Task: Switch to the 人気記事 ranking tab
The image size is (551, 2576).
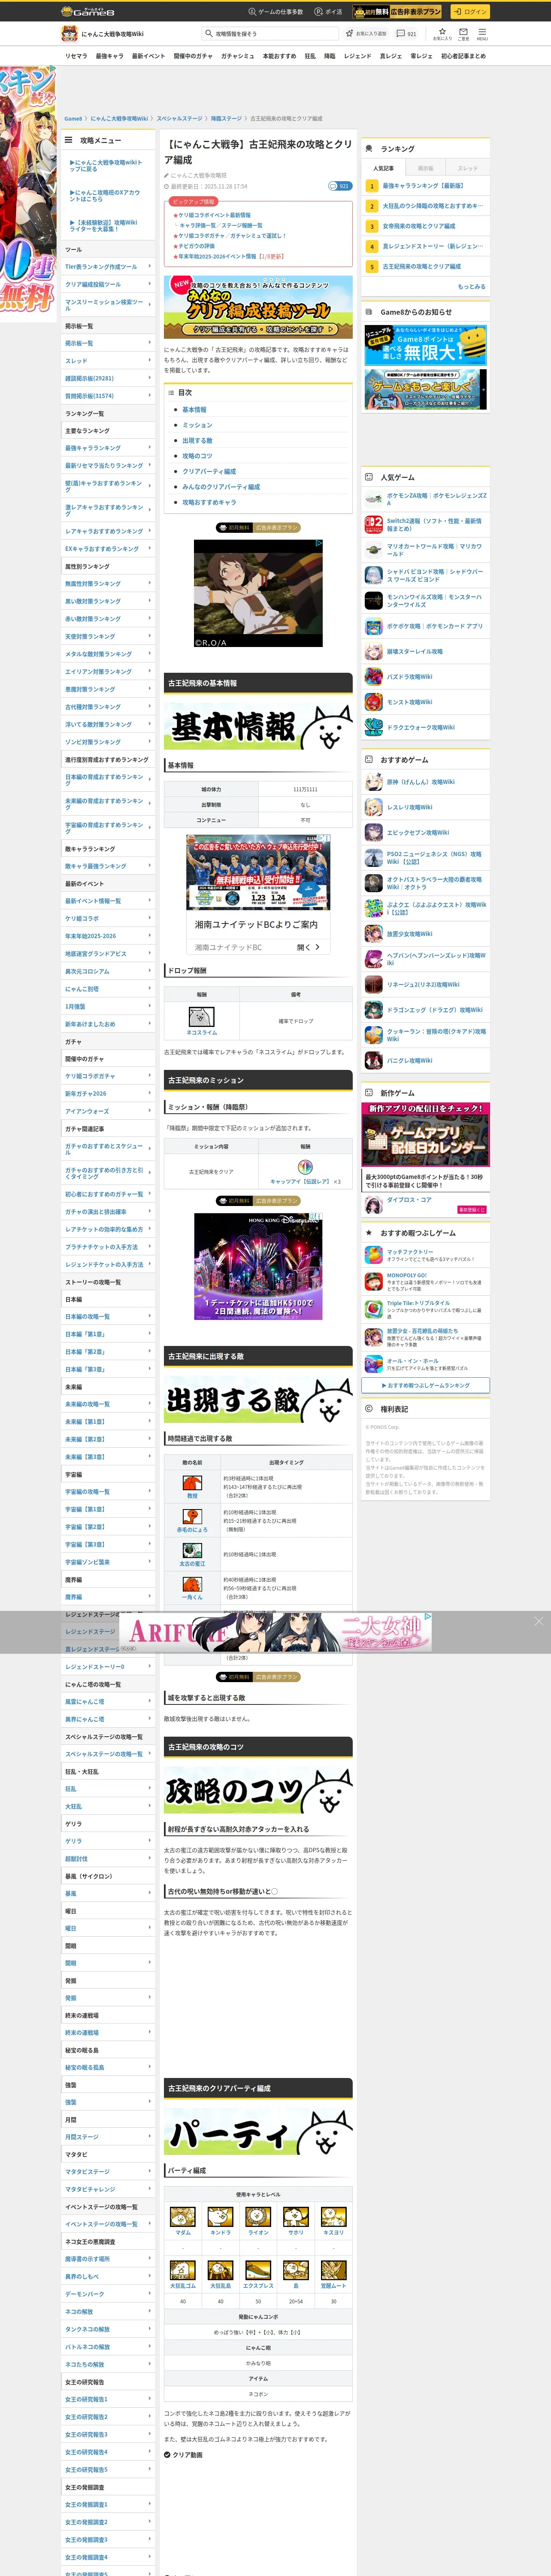Action: pyautogui.click(x=383, y=168)
